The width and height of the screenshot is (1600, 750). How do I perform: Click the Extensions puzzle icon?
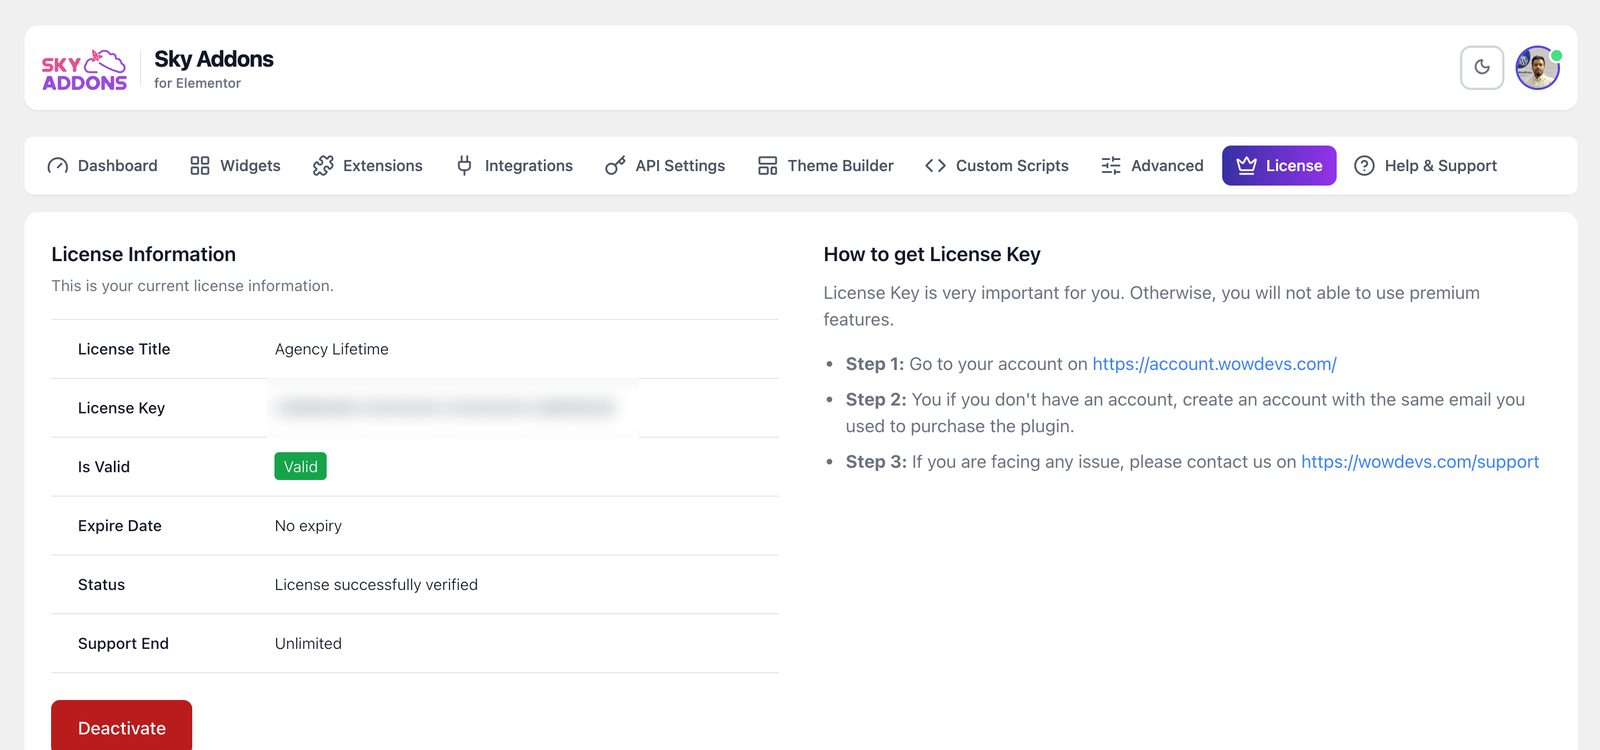[323, 166]
